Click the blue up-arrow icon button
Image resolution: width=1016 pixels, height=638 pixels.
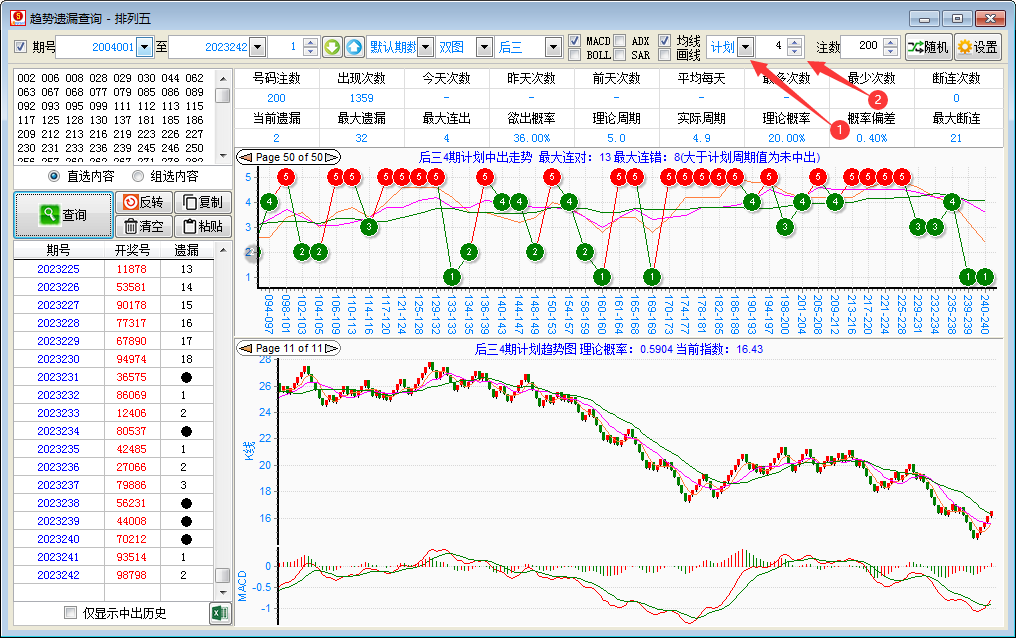coord(354,47)
